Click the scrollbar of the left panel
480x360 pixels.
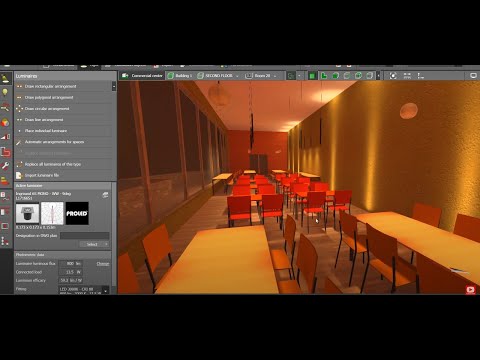tap(114, 233)
